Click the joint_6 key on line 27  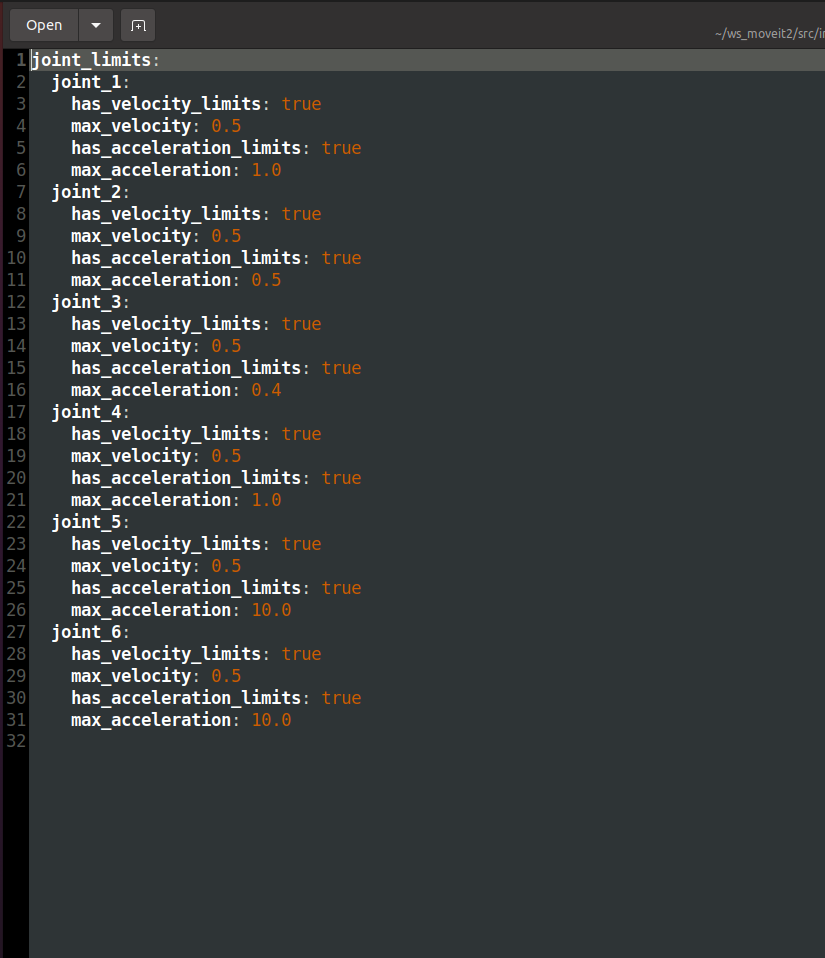(x=84, y=631)
